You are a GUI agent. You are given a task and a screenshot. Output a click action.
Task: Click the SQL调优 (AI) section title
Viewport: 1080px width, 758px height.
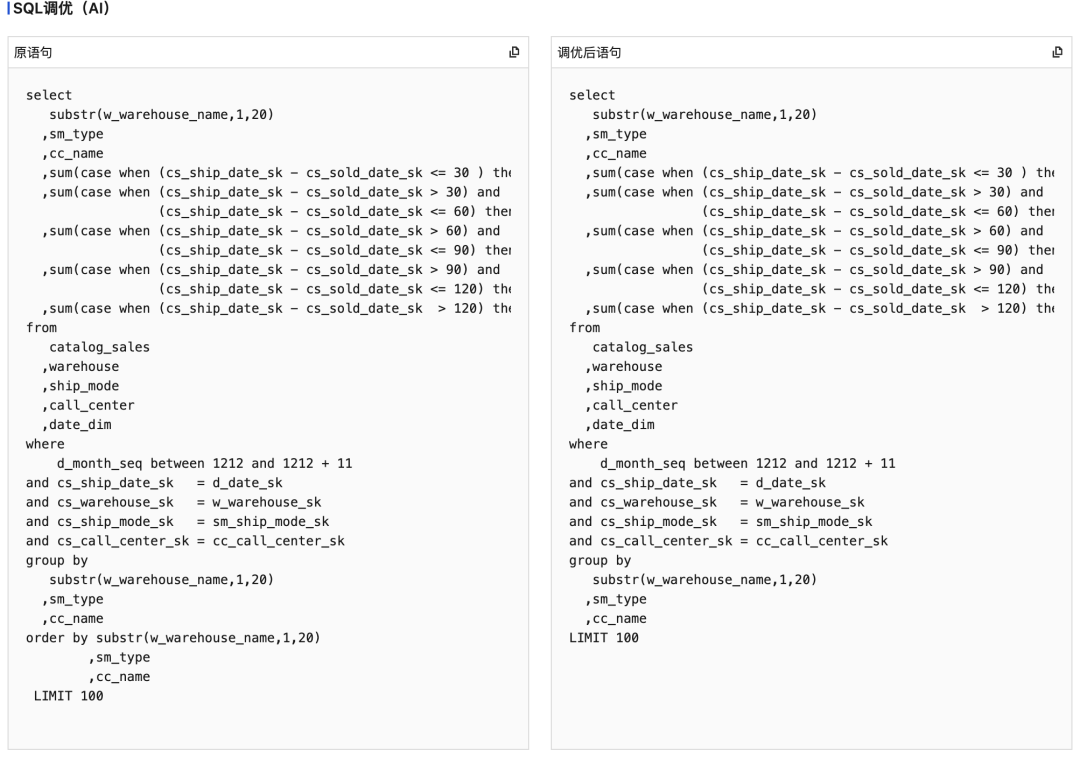click(x=61, y=9)
